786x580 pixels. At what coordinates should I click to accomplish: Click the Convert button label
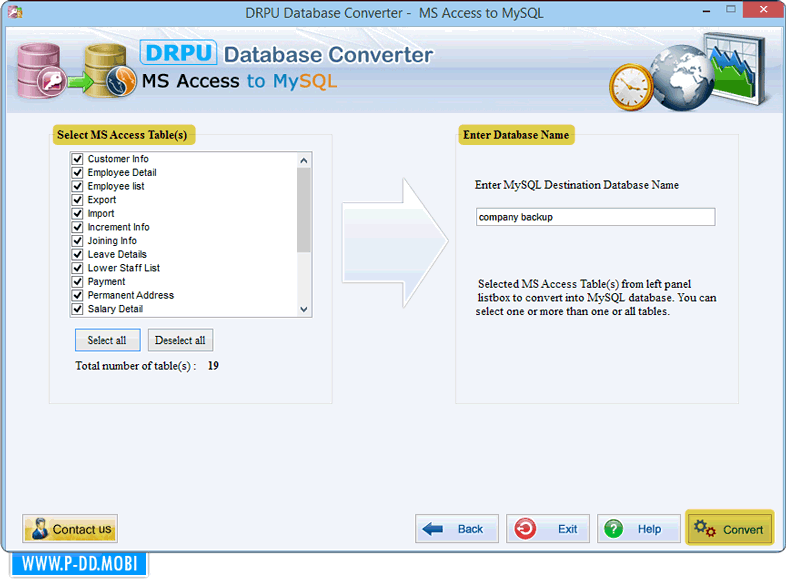click(743, 530)
